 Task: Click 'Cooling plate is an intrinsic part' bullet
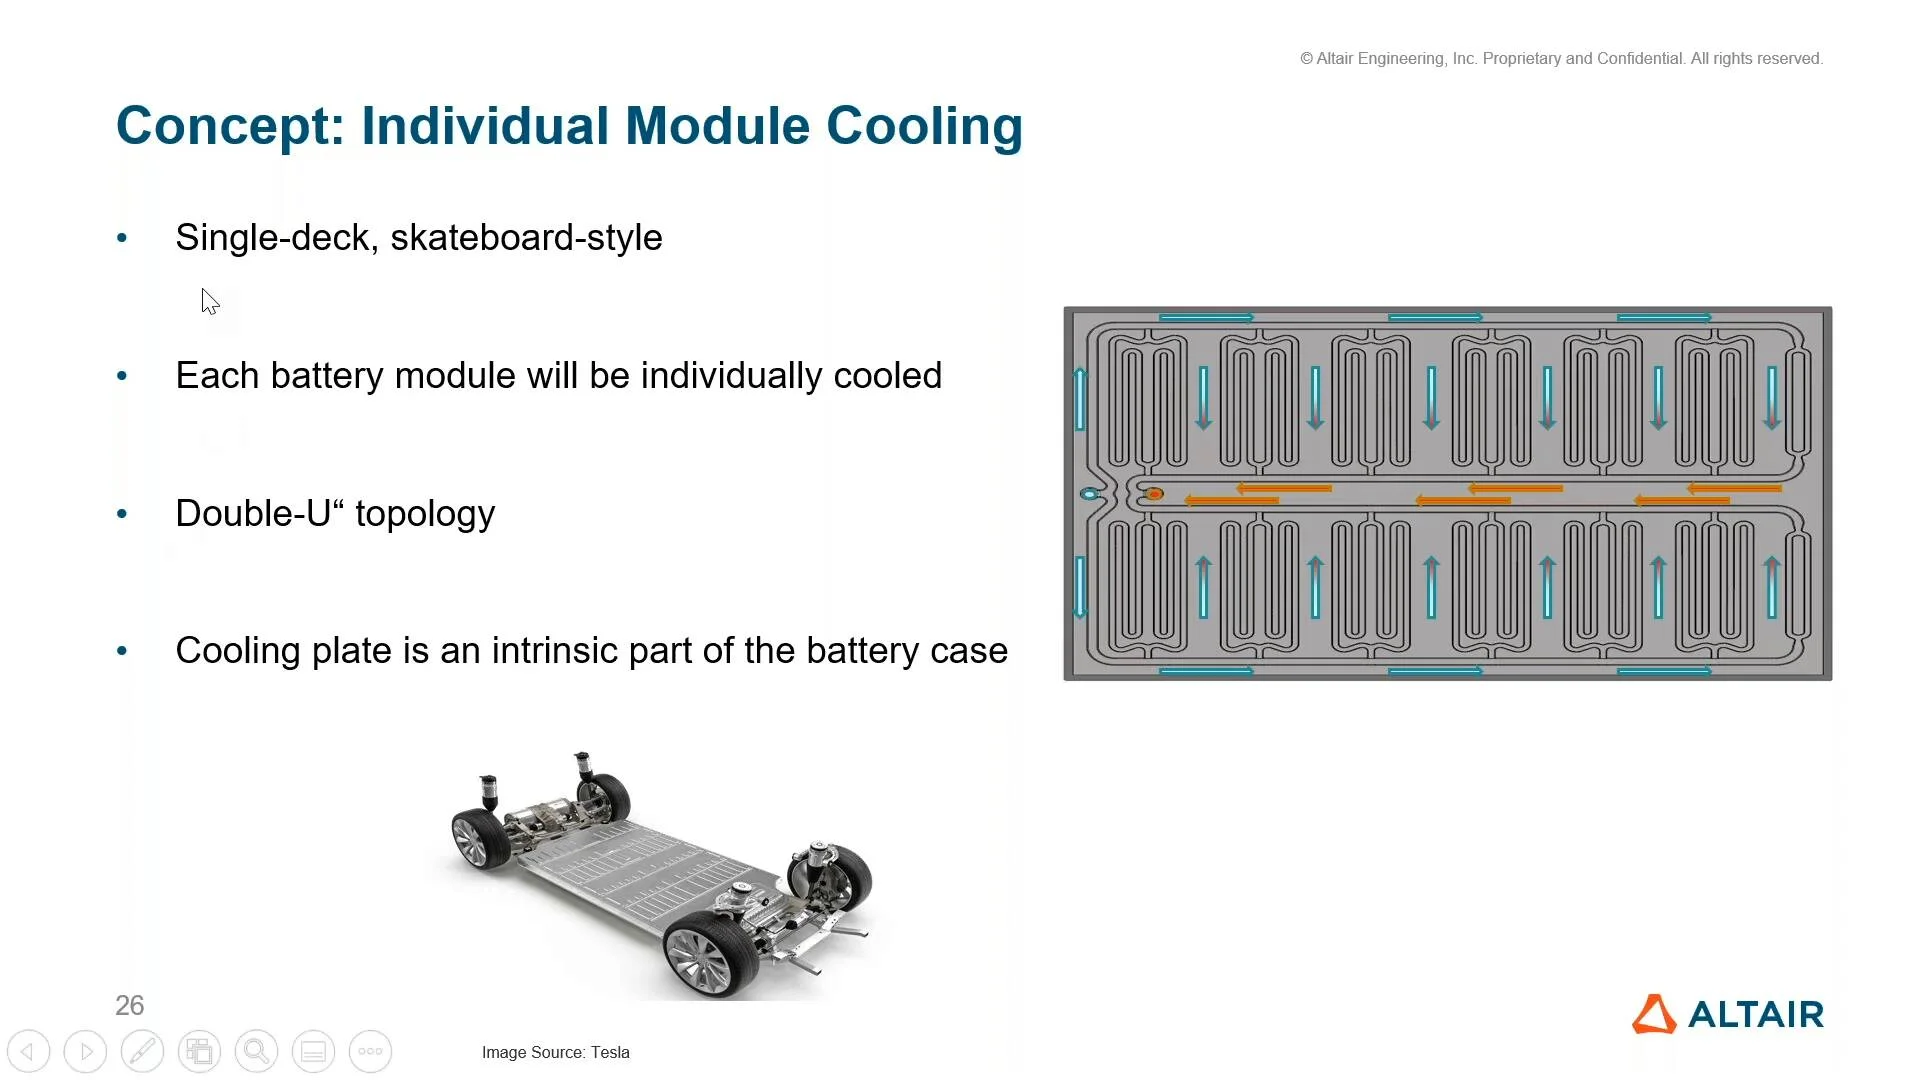(x=591, y=651)
